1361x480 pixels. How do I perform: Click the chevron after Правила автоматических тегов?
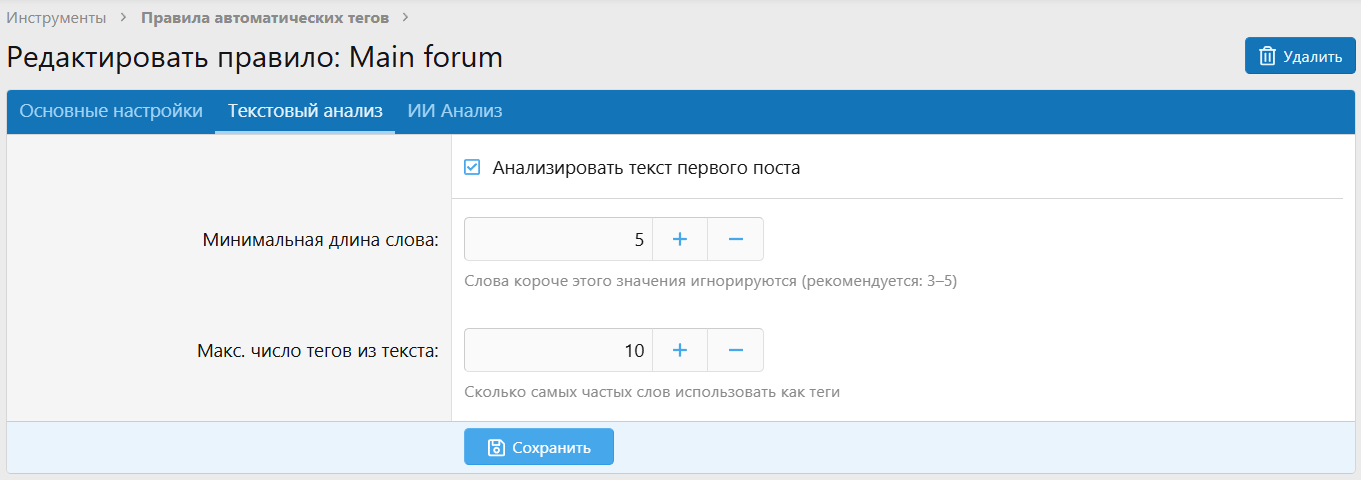pos(405,18)
